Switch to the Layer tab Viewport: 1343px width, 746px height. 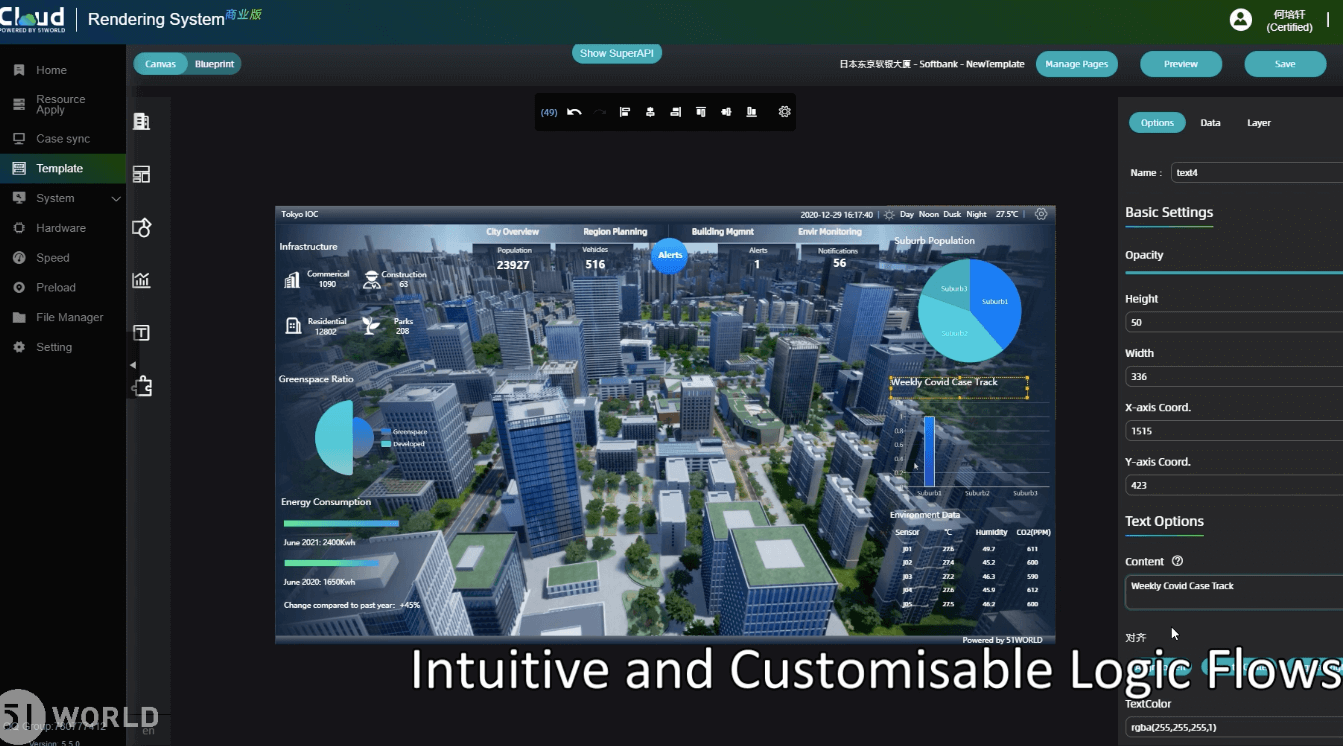coord(1258,123)
